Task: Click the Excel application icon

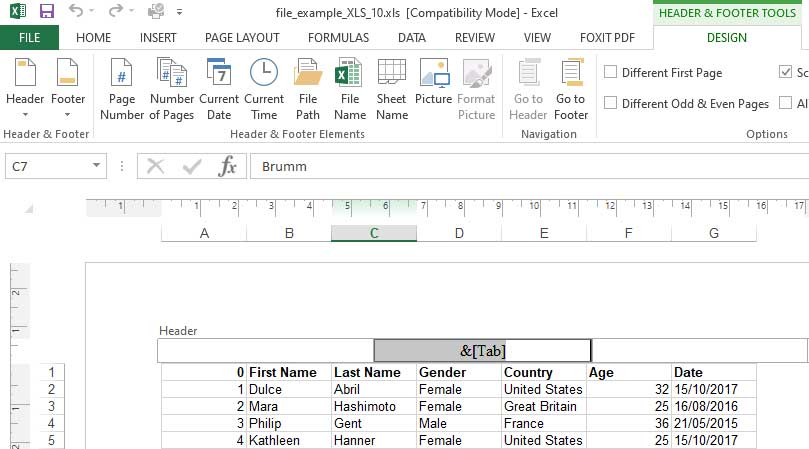Action: tap(18, 11)
